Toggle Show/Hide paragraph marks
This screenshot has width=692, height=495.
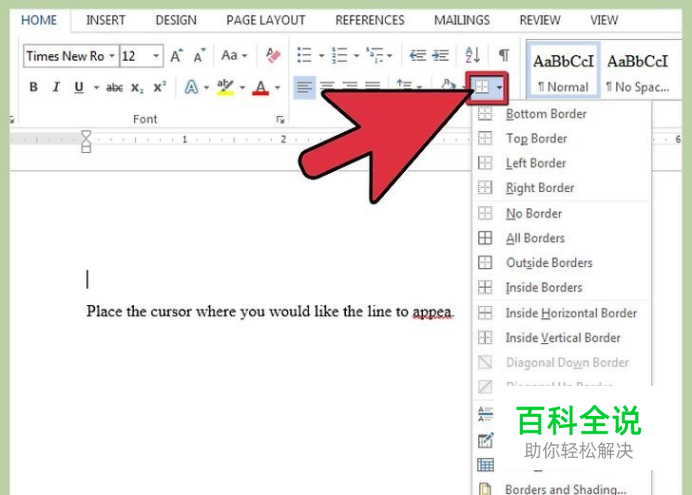(504, 55)
